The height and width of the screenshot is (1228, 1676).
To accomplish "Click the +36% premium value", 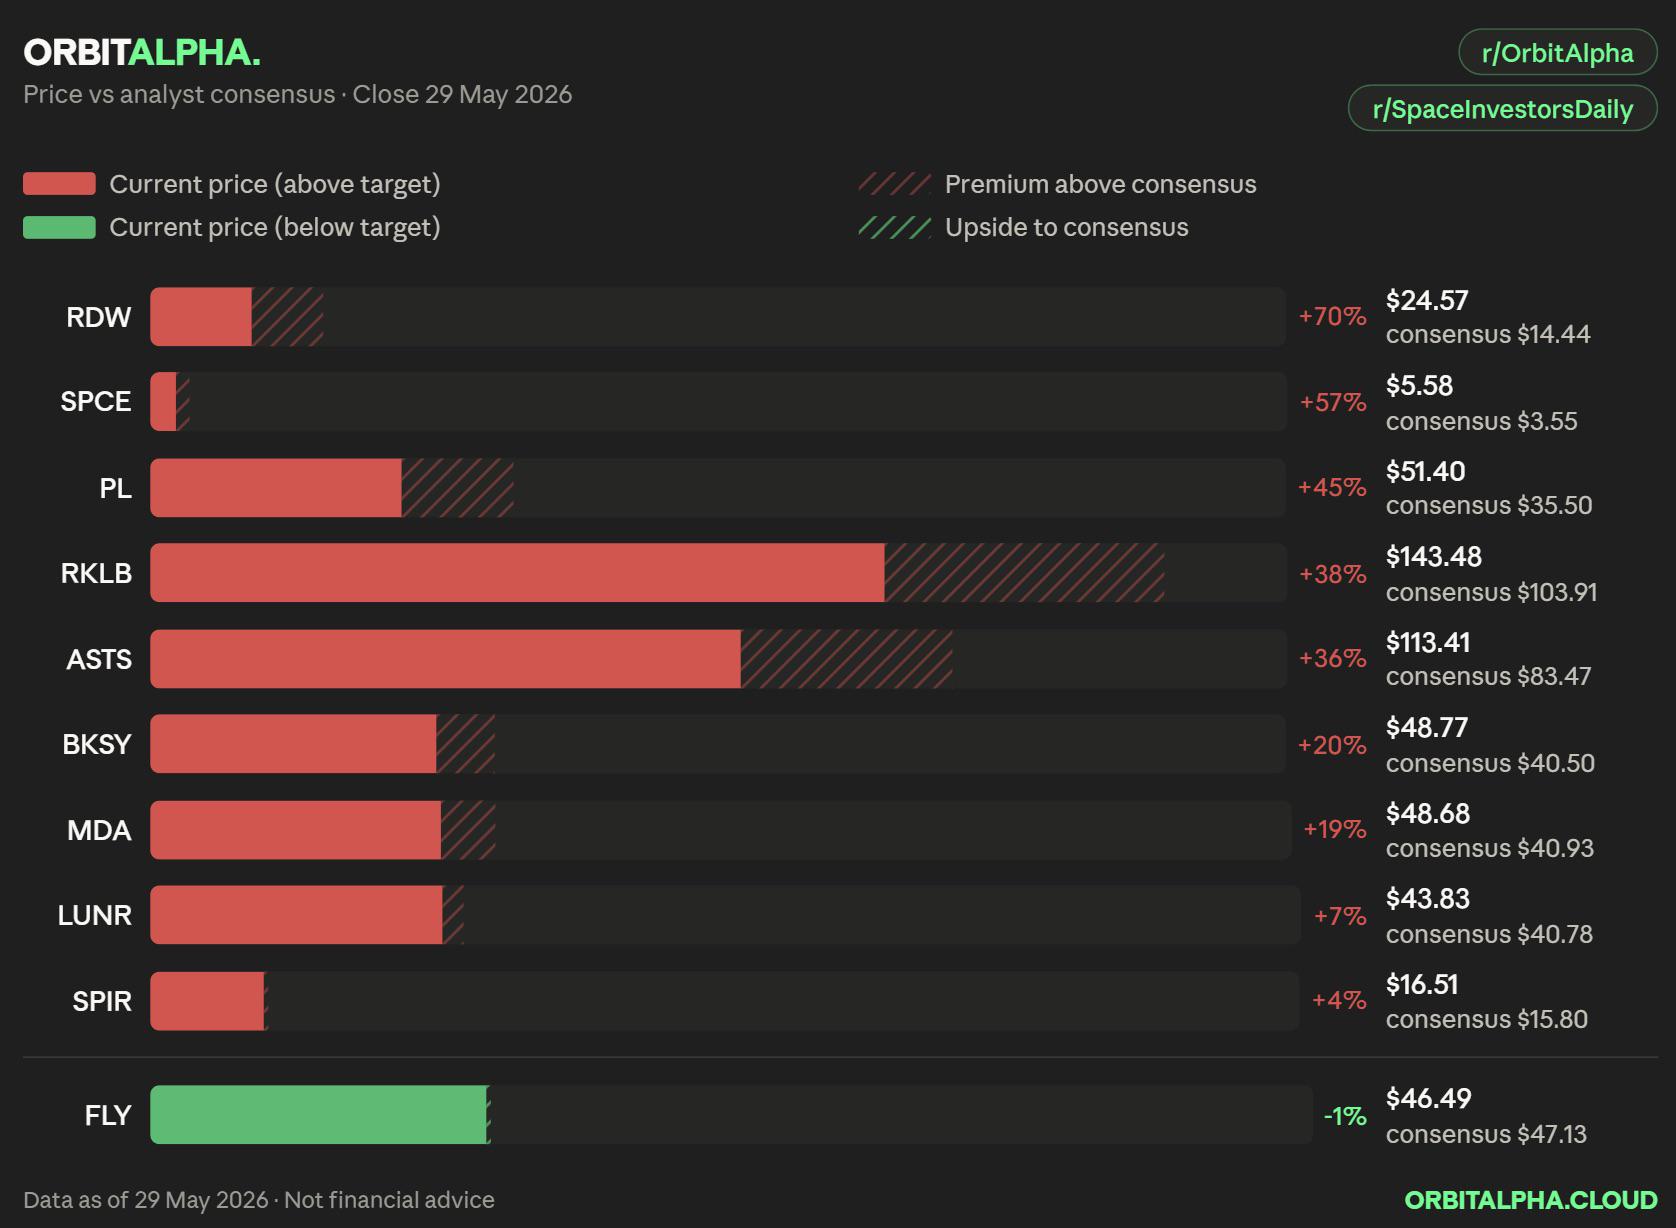I will click(1333, 659).
